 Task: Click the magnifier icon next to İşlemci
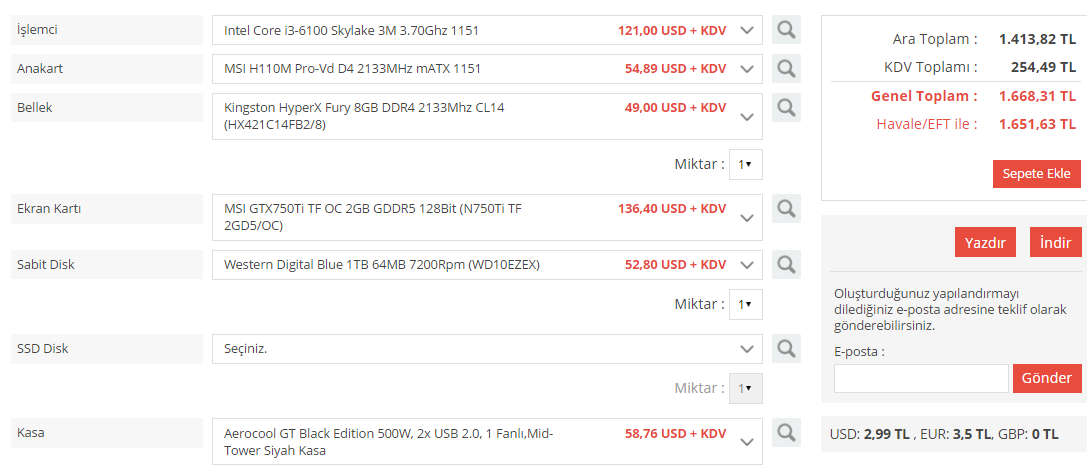(786, 30)
